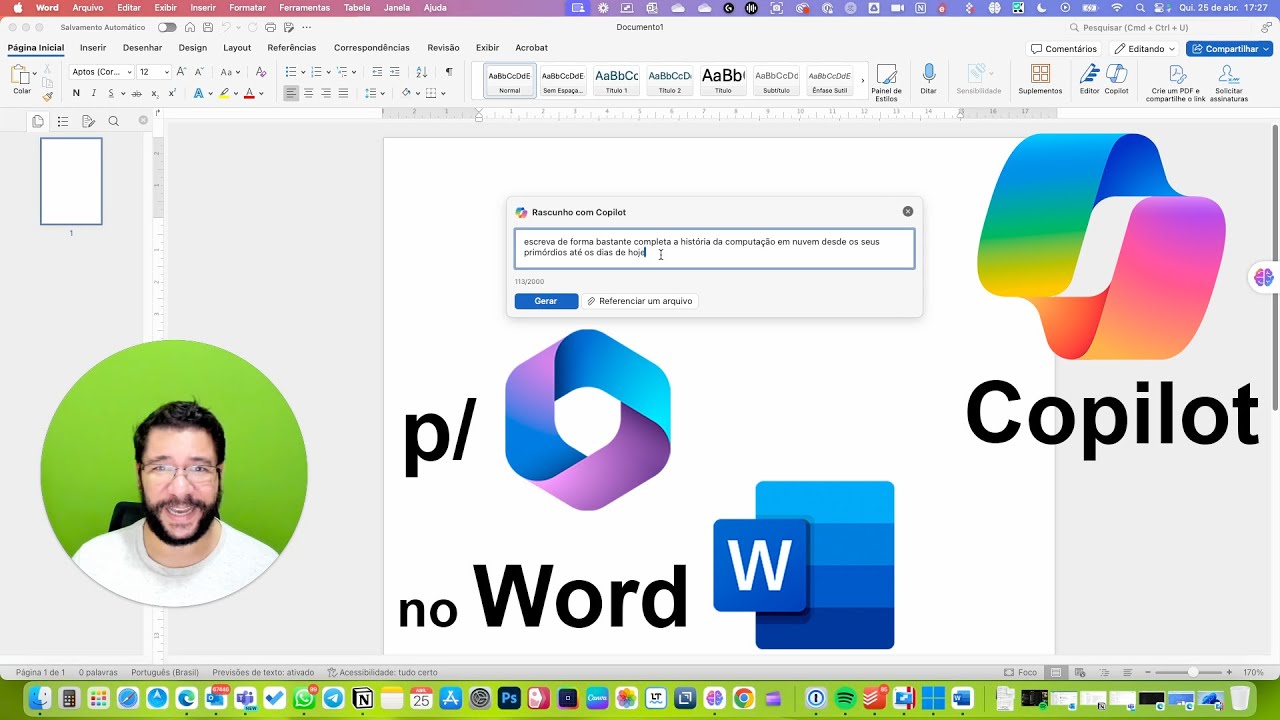Increase indent icon
The height and width of the screenshot is (720, 1280).
coord(395,72)
